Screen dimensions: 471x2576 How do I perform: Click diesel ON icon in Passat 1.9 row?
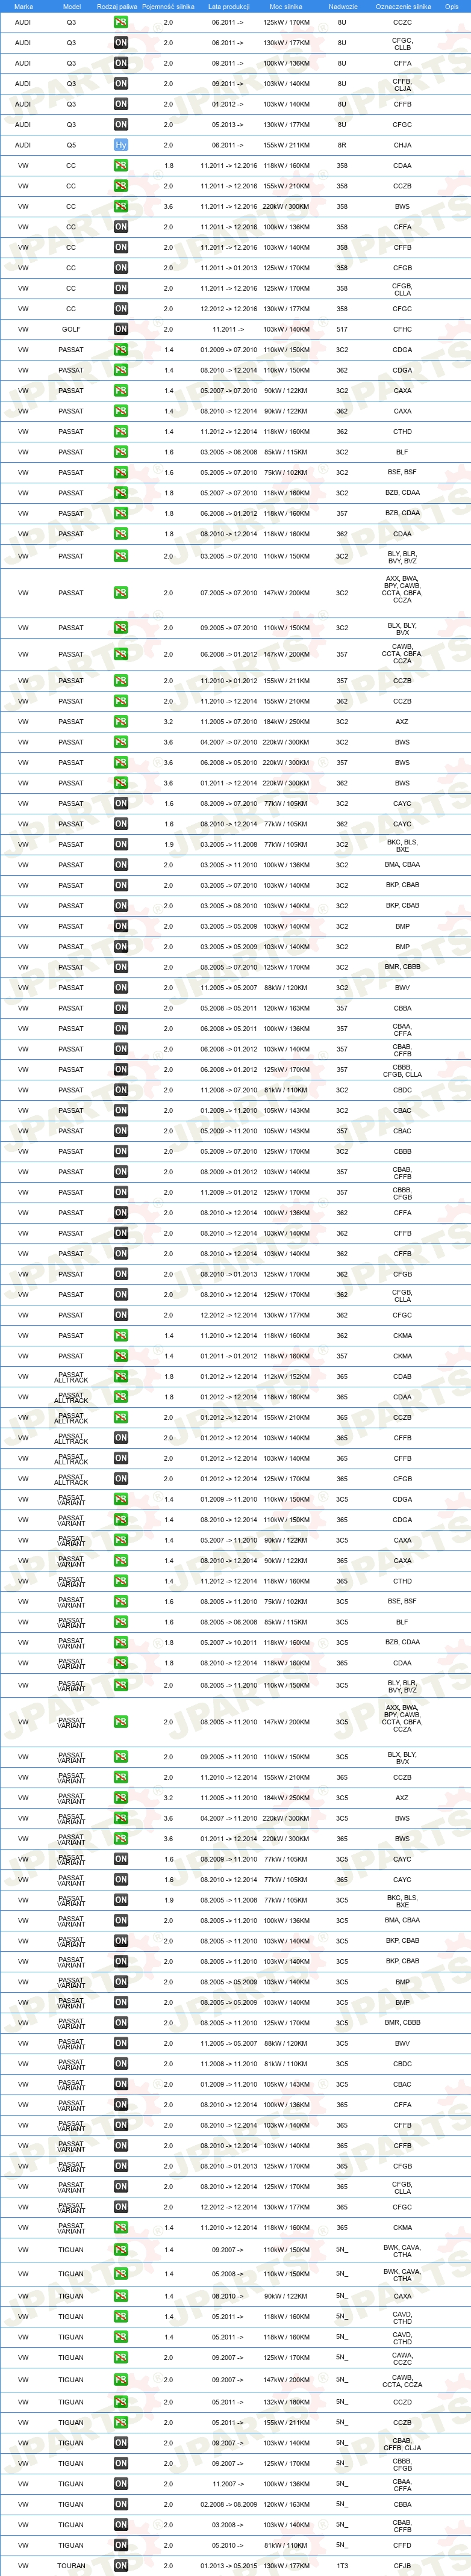[x=121, y=845]
